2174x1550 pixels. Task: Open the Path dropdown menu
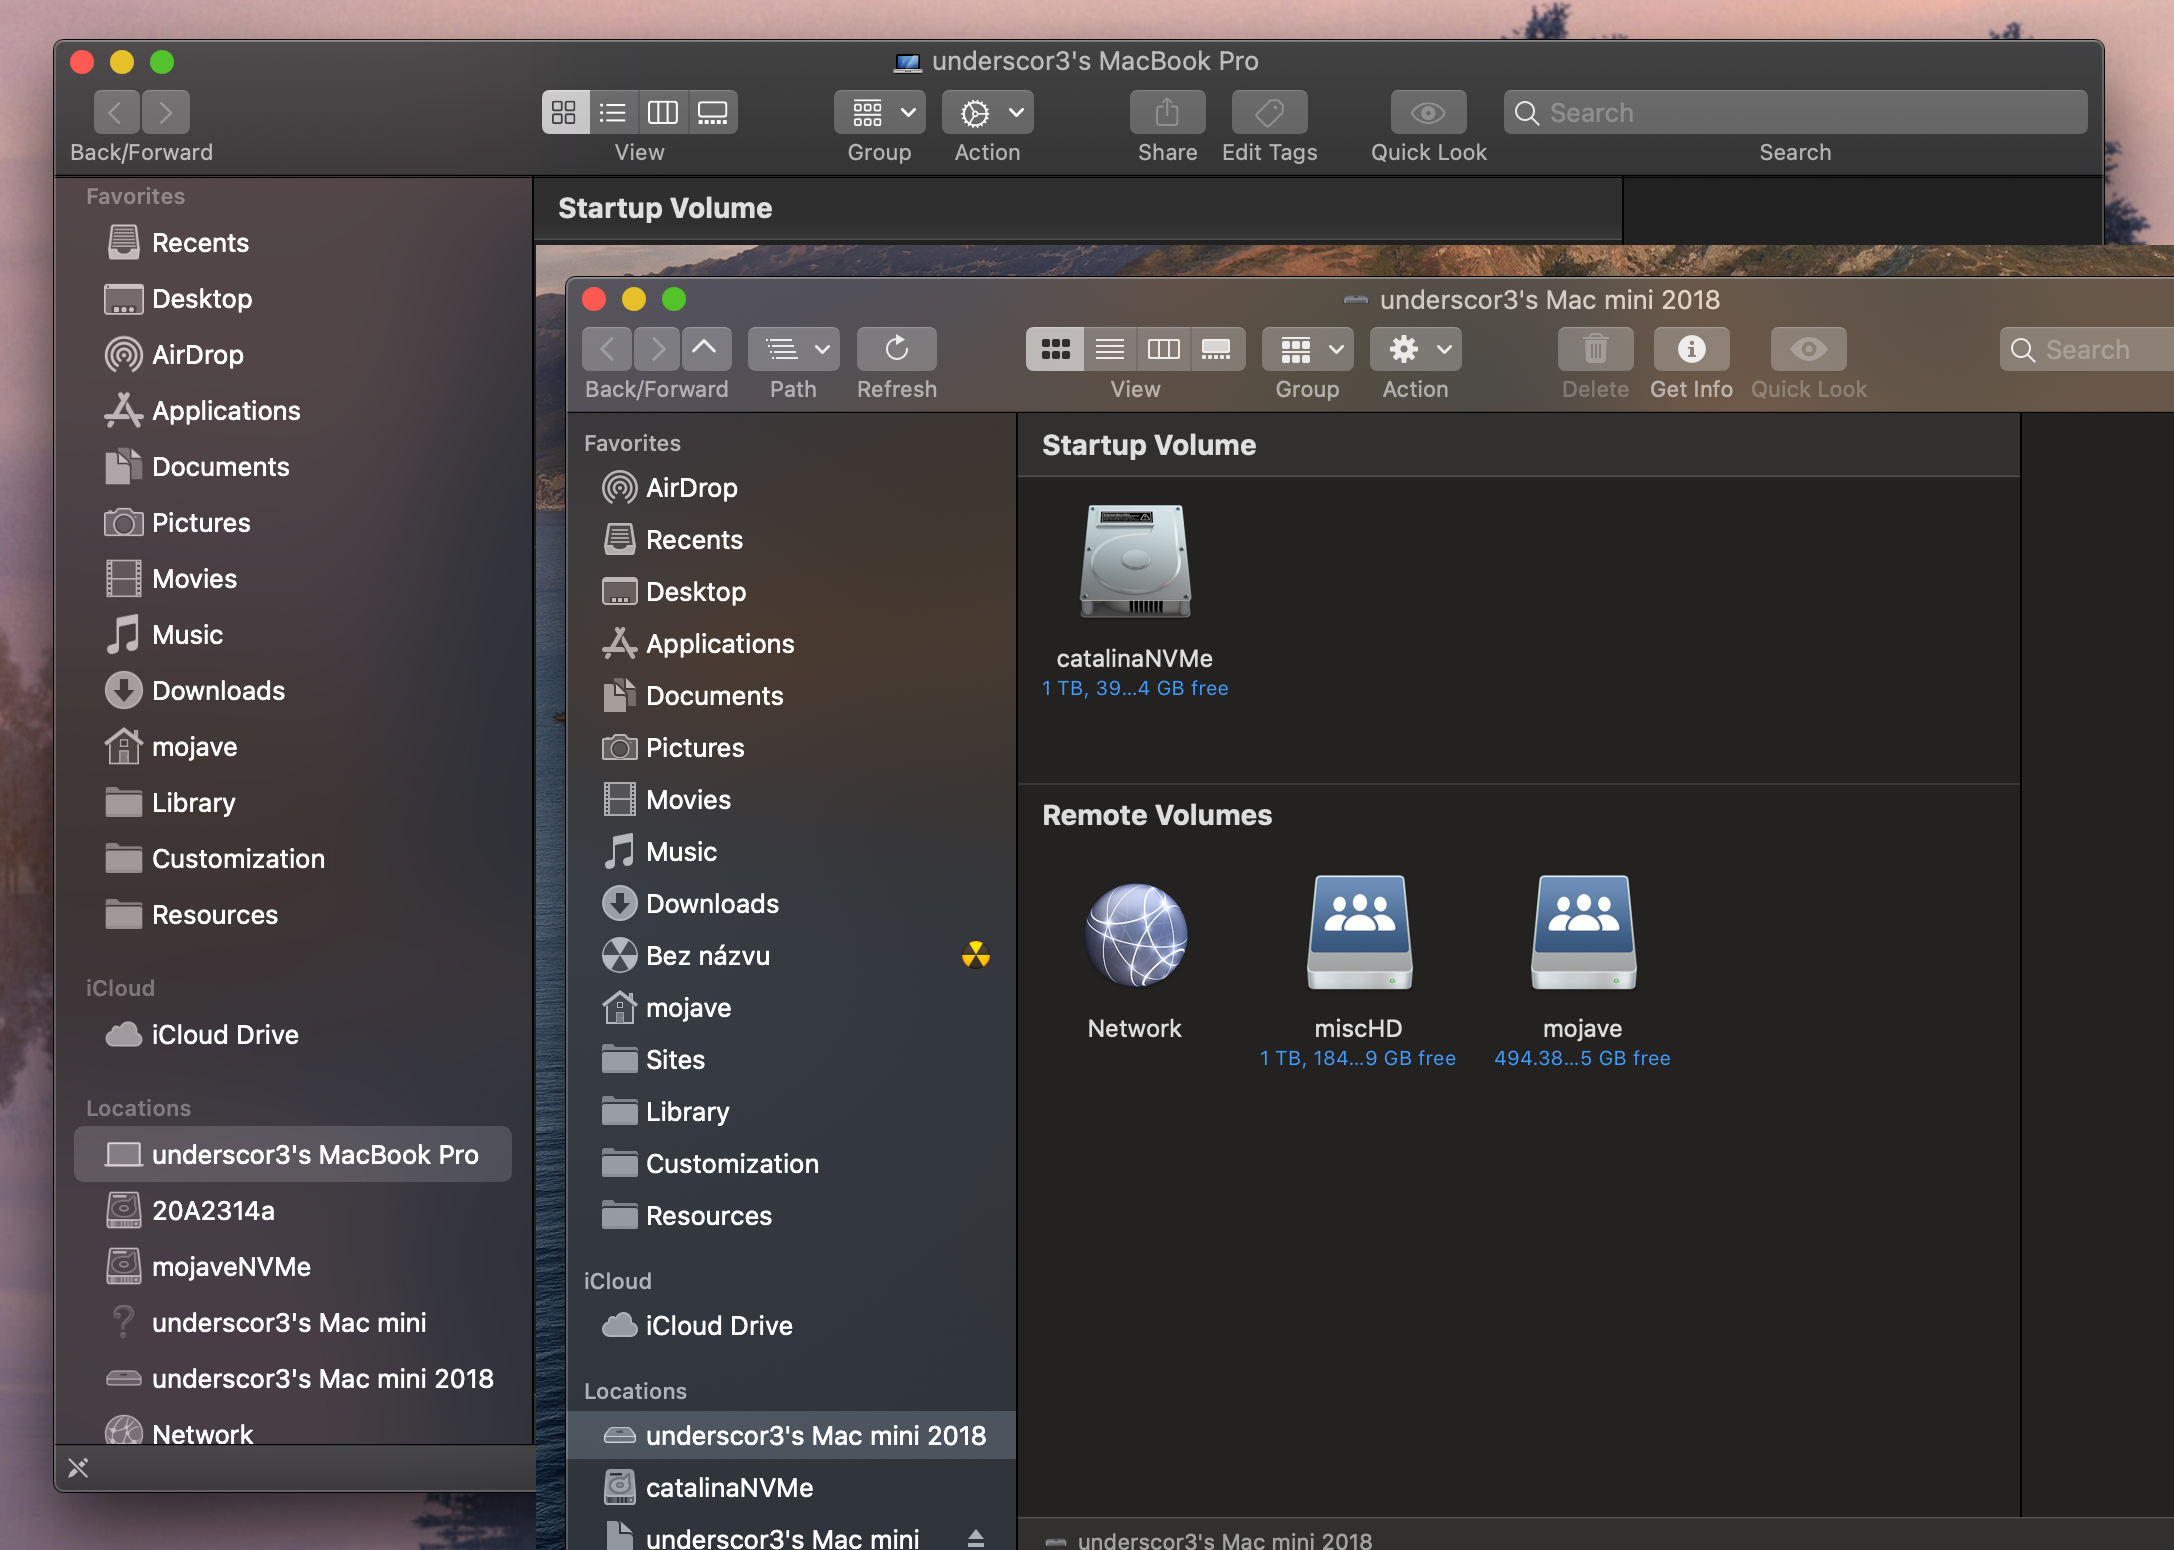tap(794, 349)
